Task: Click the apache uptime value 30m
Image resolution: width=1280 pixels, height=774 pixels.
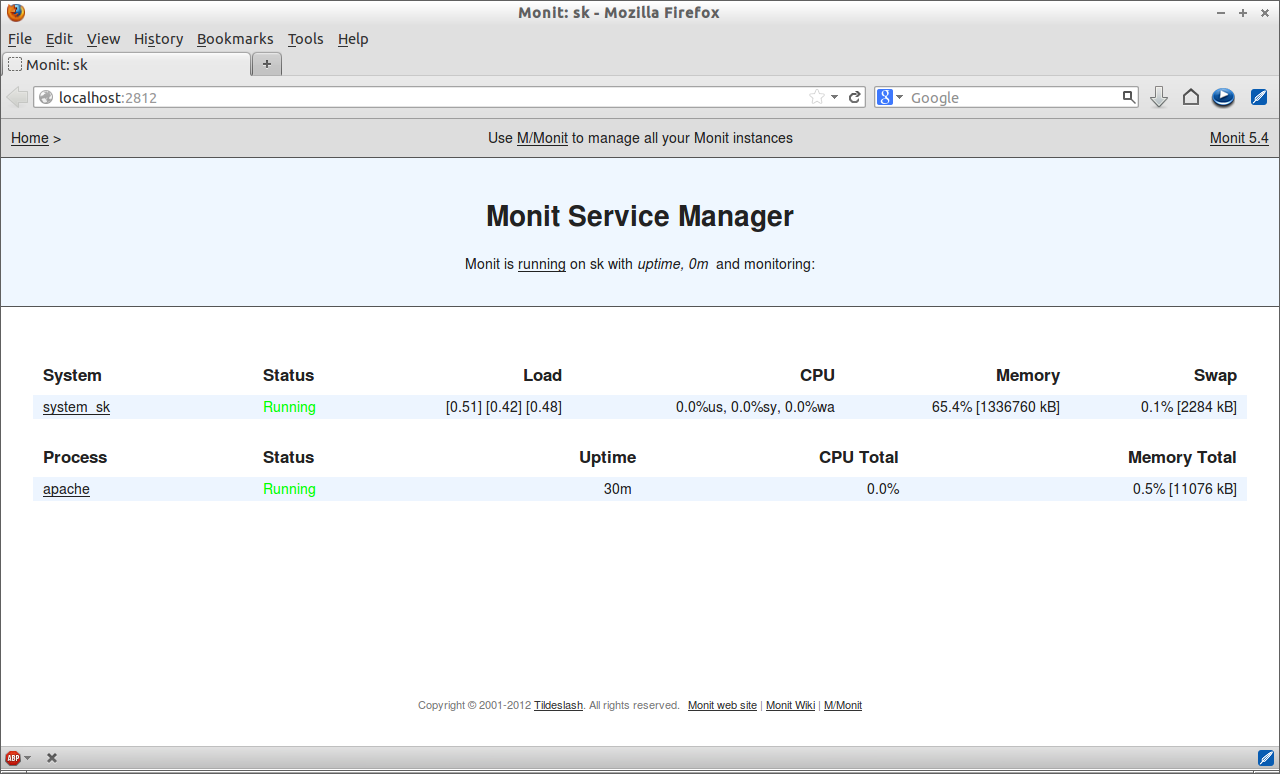Action: (618, 489)
